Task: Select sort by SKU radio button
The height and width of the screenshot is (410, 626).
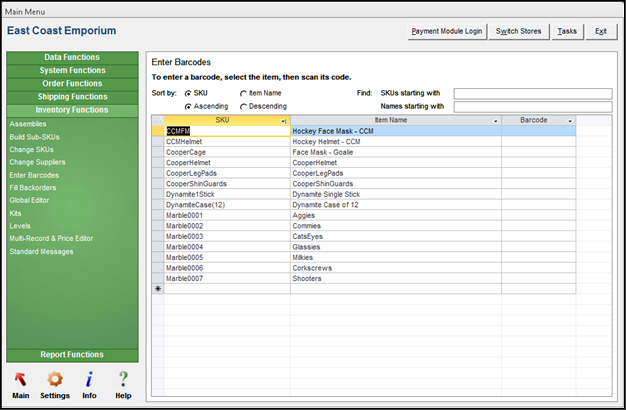Action: click(188, 93)
